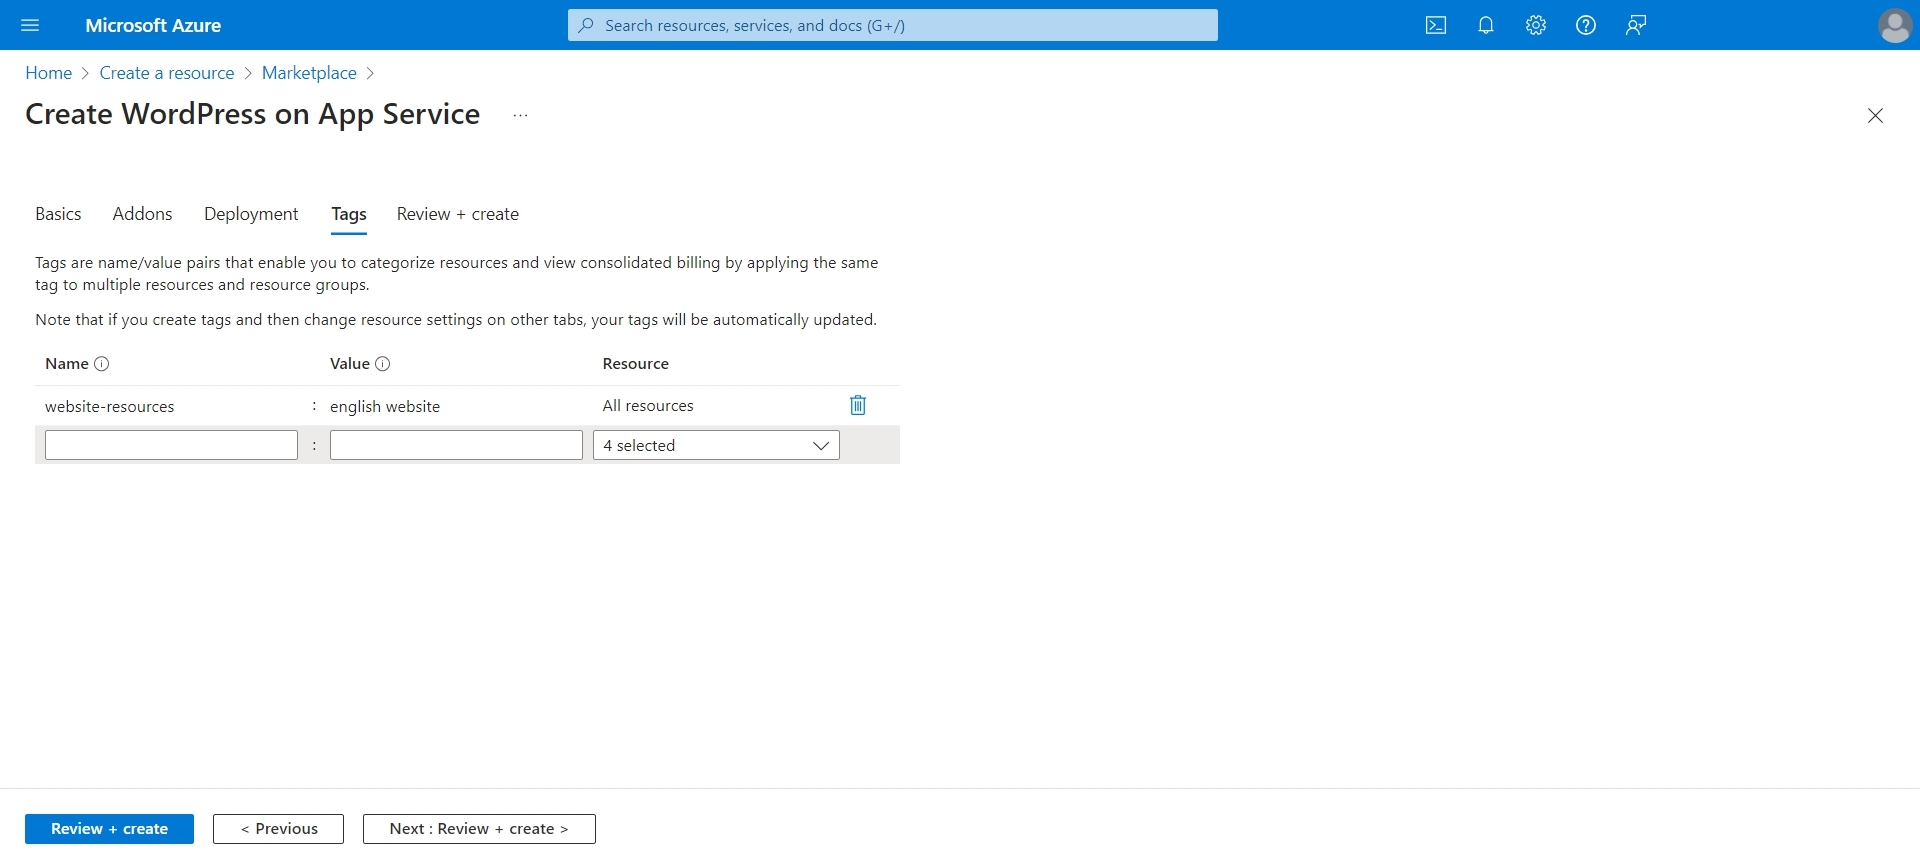Image resolution: width=1920 pixels, height=861 pixels.
Task: Click Next : Review + create button
Action: pos(479,829)
